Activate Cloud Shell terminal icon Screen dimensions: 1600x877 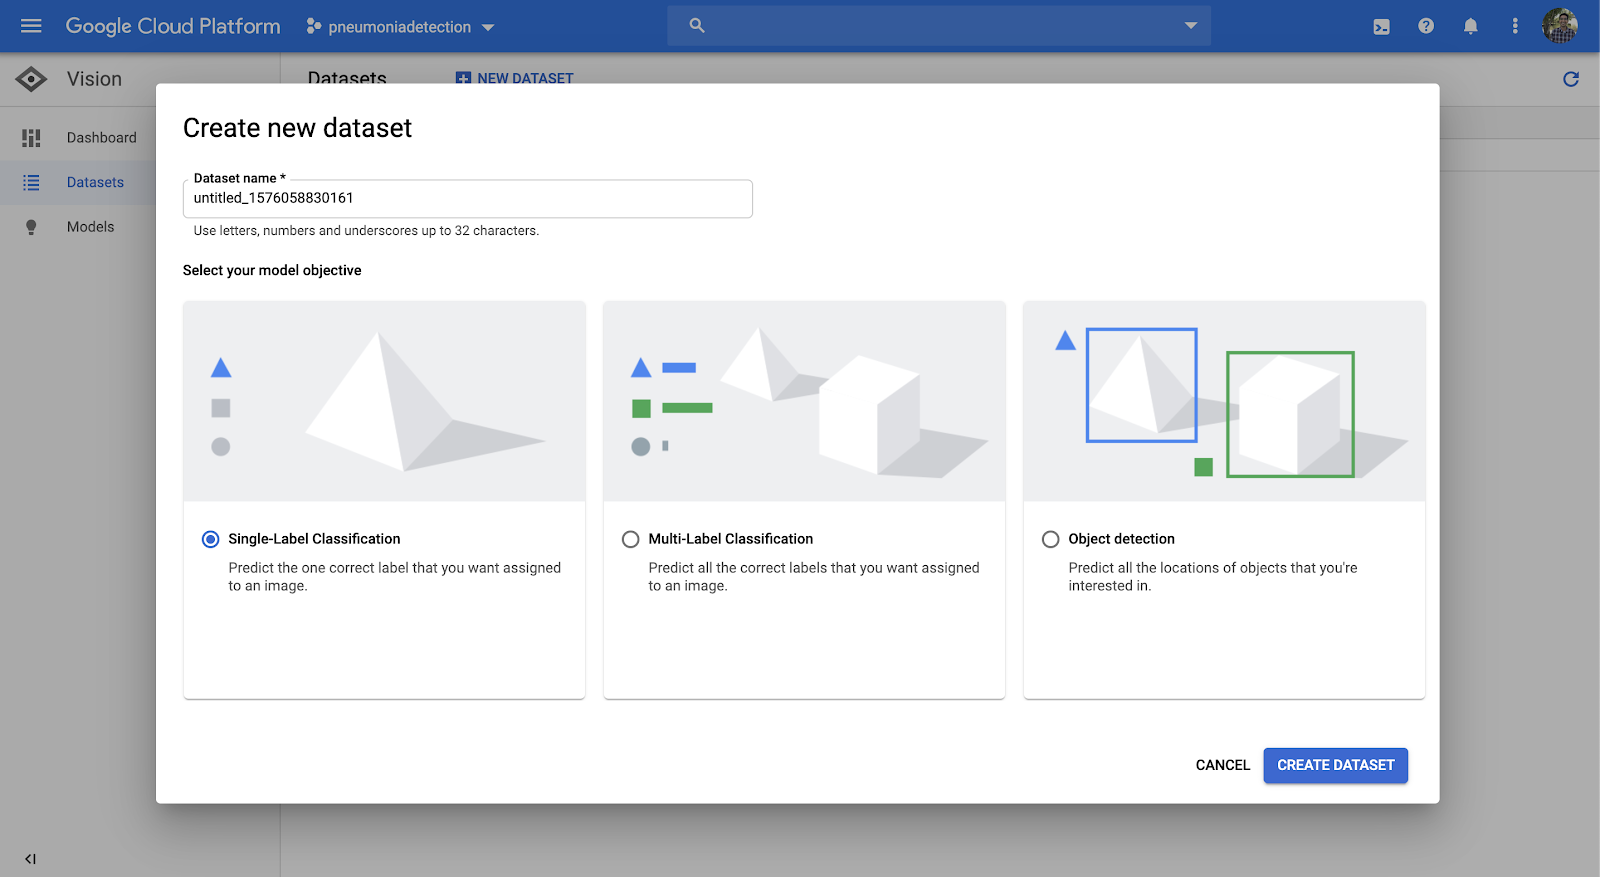coord(1381,27)
